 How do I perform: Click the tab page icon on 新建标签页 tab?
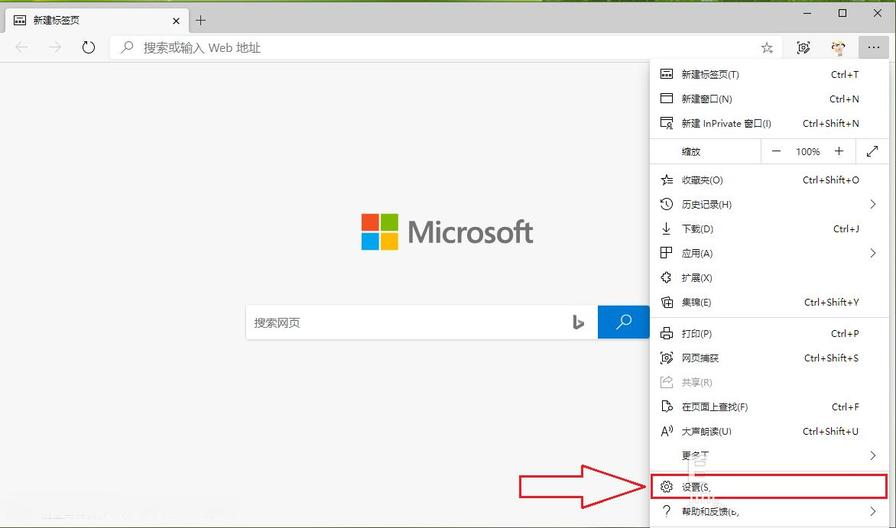19,21
